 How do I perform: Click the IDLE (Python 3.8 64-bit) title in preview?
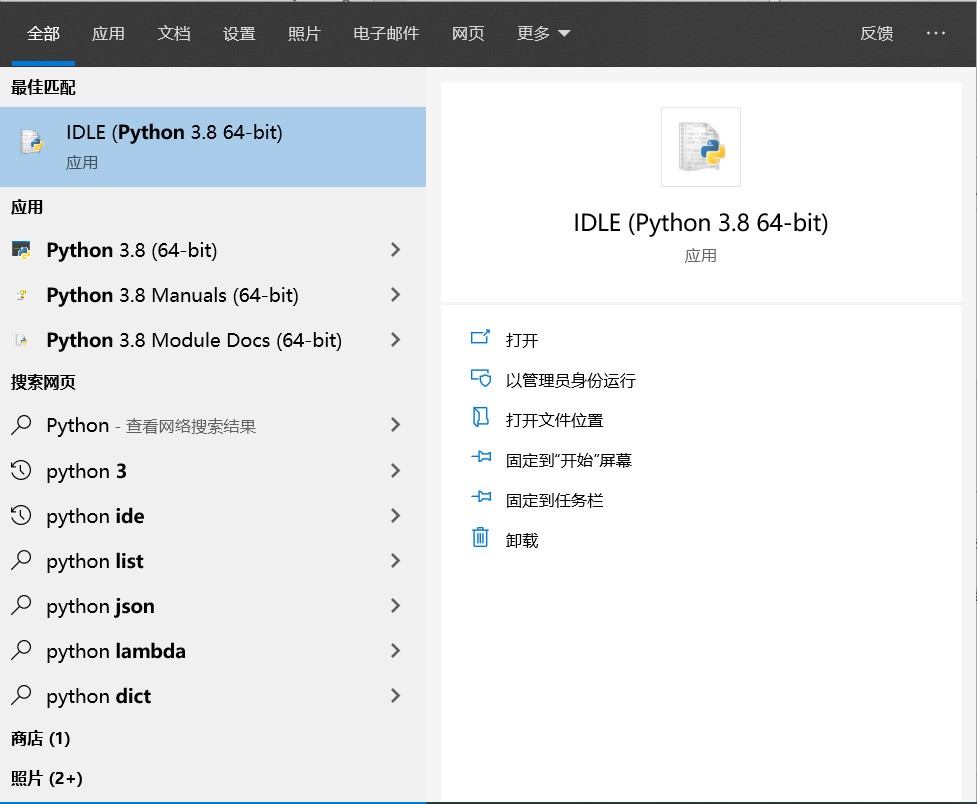pos(701,223)
